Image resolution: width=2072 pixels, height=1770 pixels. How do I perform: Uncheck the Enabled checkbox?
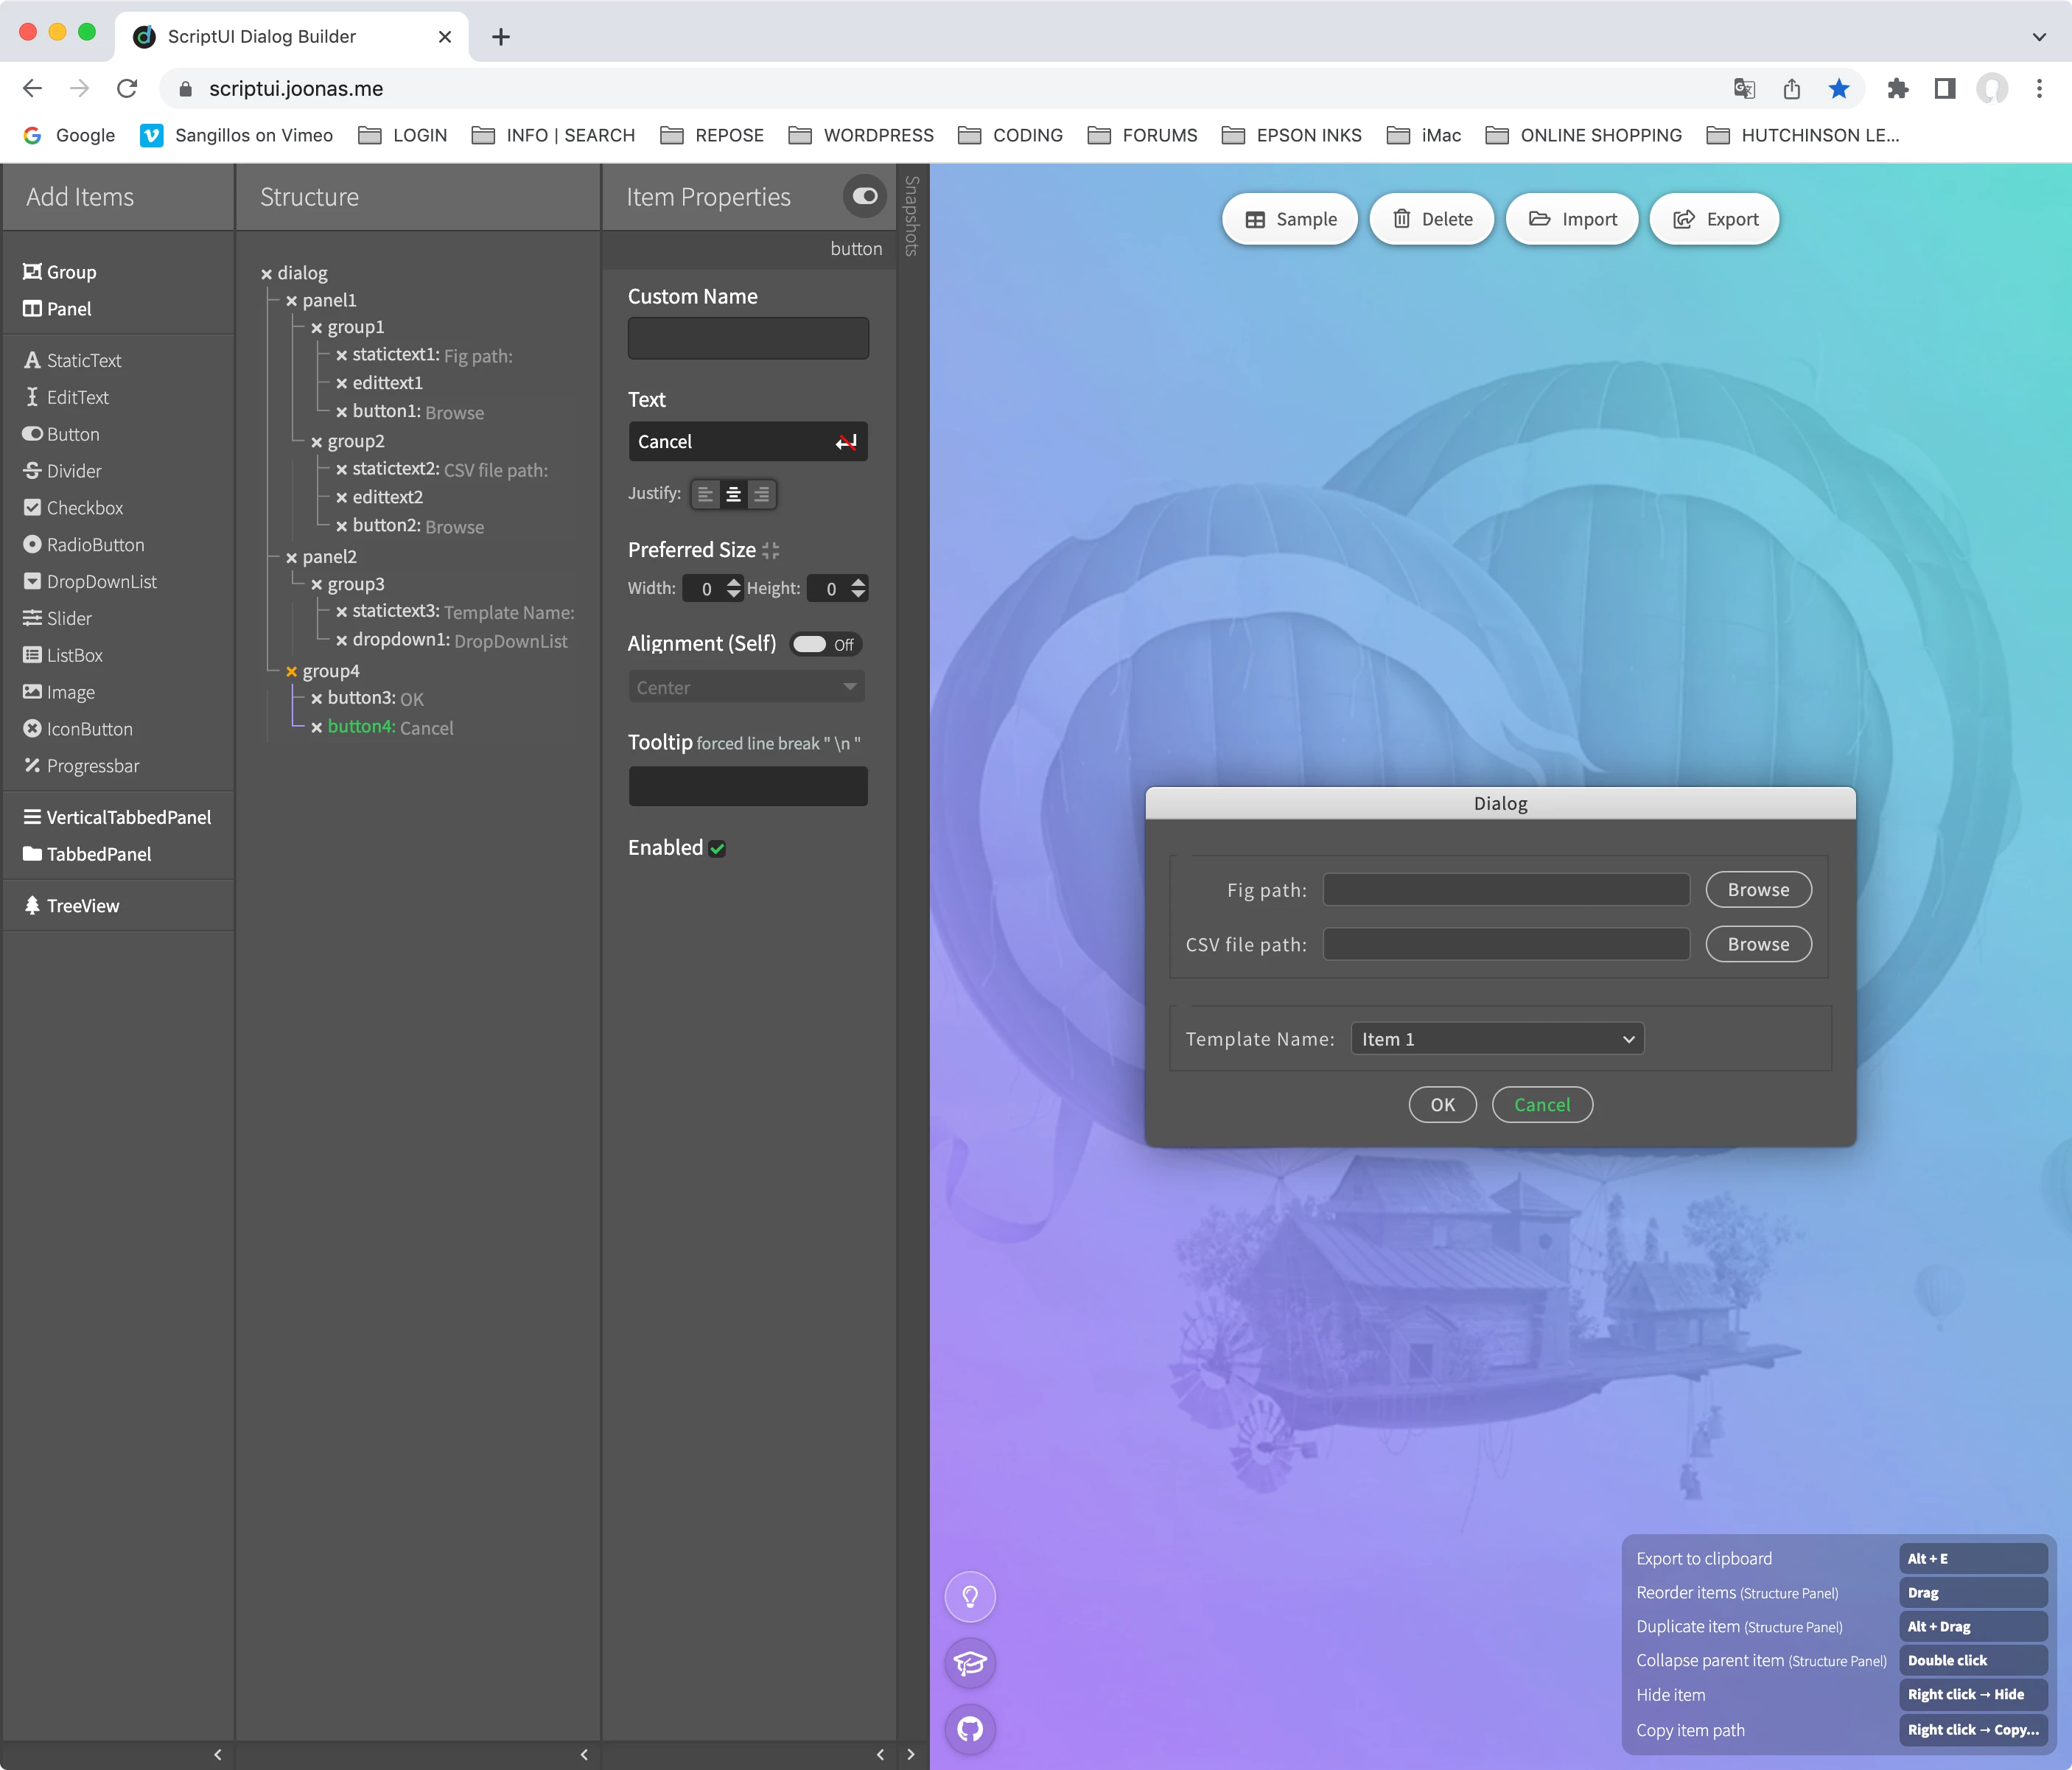[717, 849]
